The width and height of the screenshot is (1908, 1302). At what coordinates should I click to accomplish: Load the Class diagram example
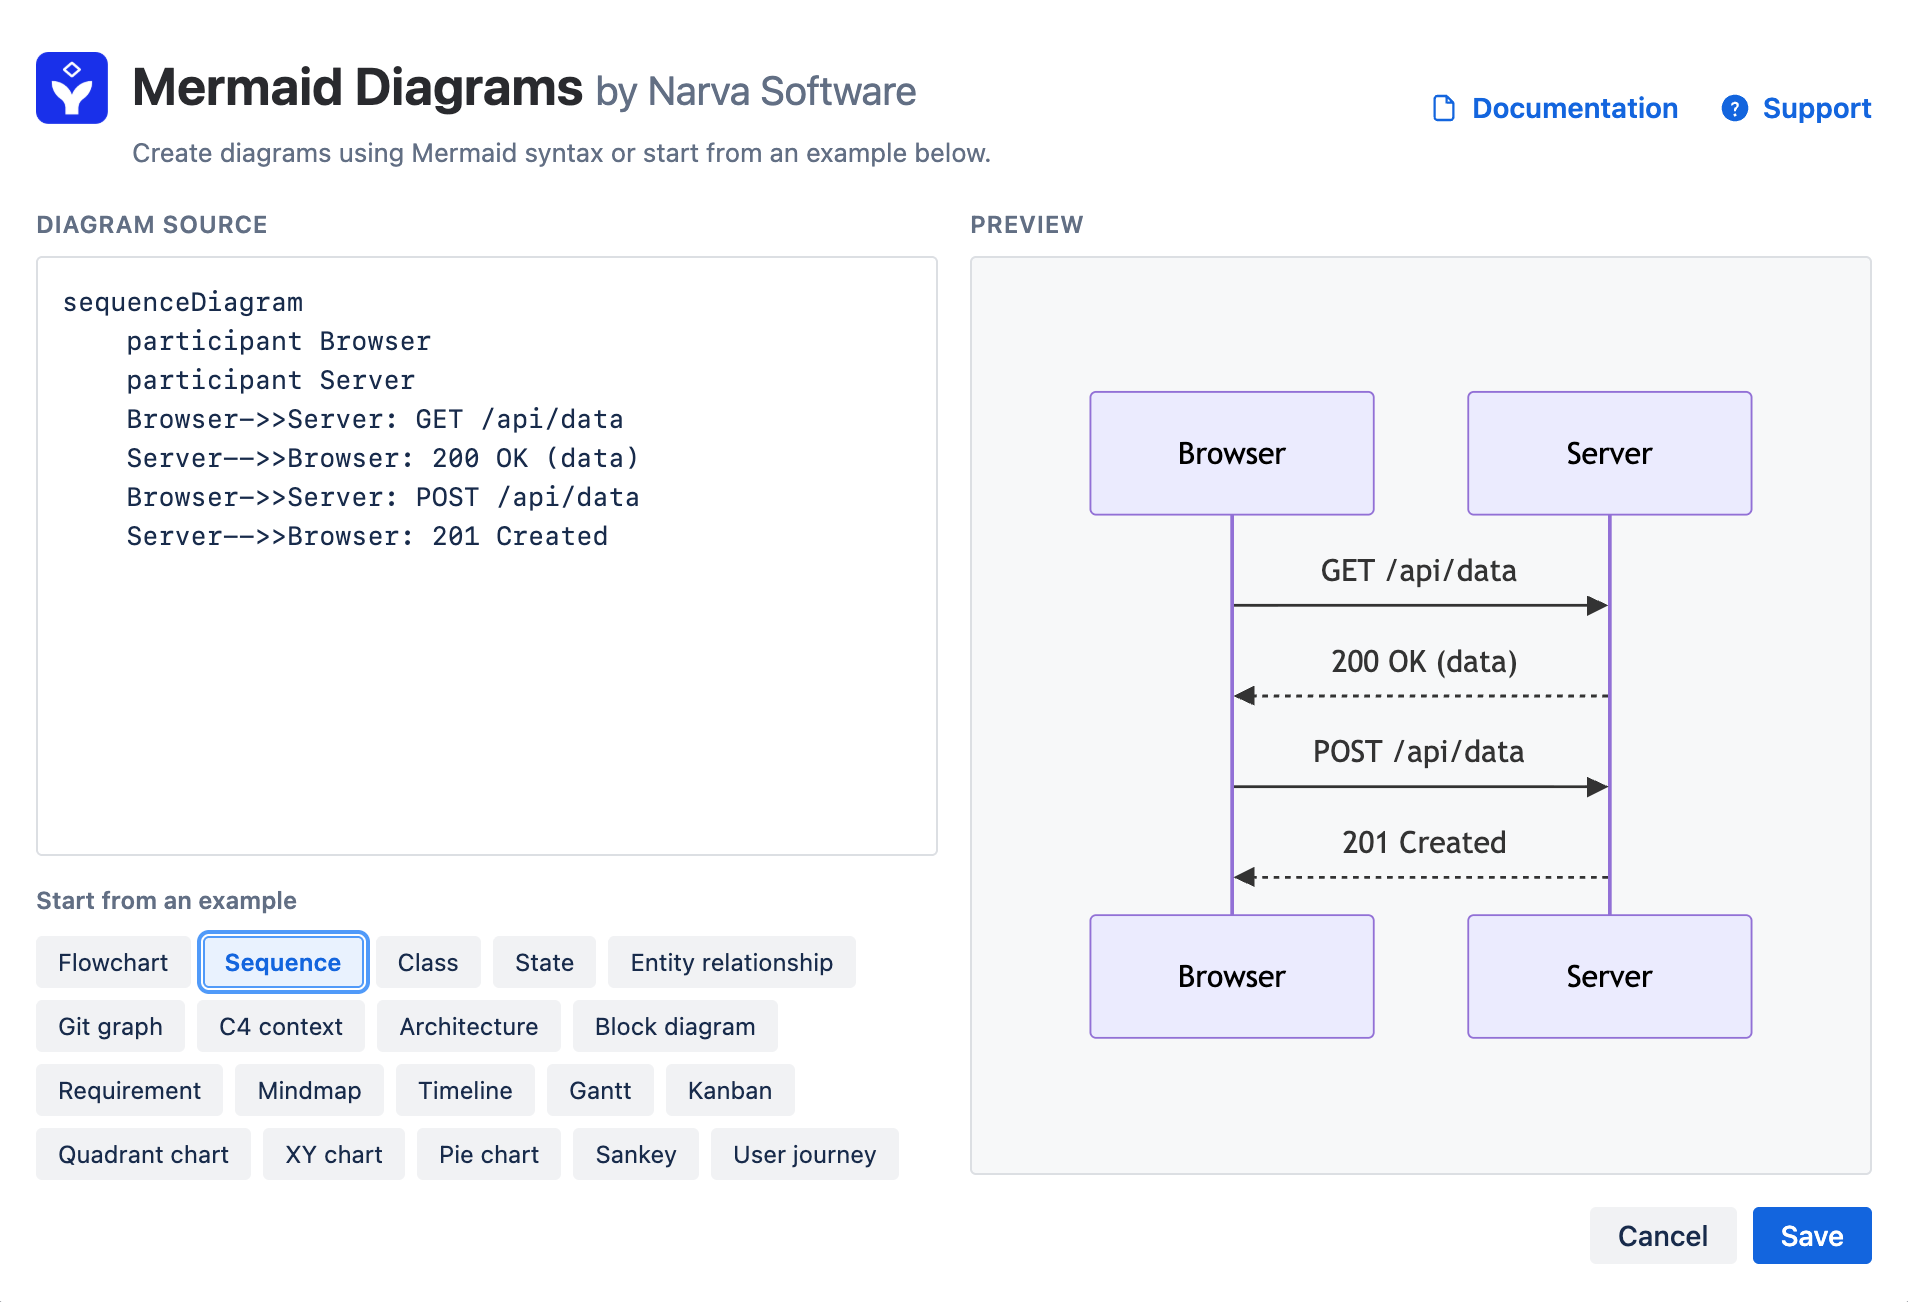[x=428, y=962]
